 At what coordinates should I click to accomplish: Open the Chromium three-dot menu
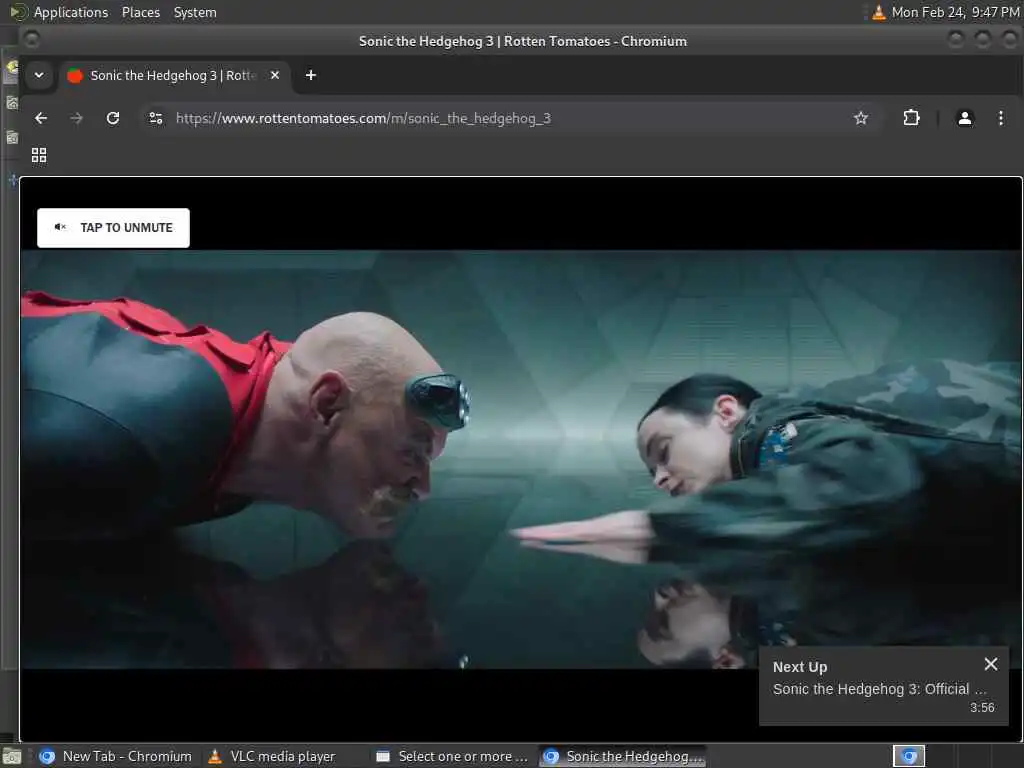[1000, 118]
